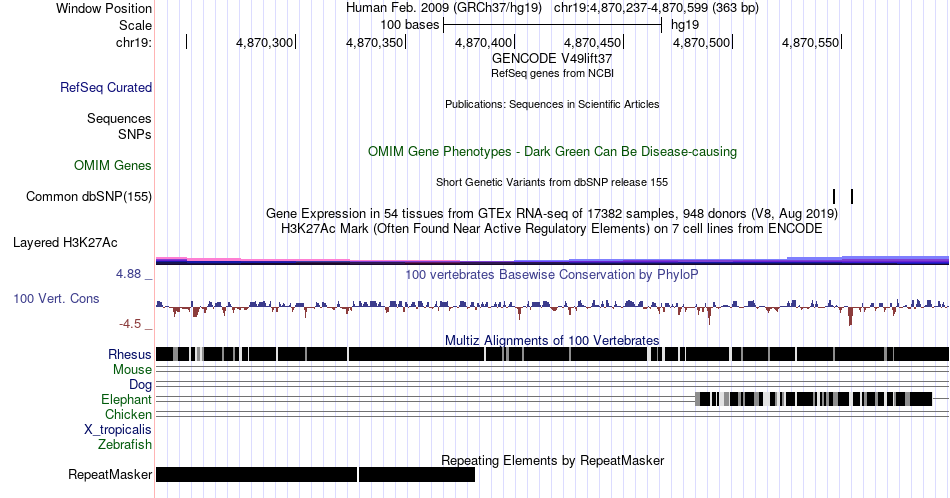Click the hg19 label beside scale bar
This screenshot has height=498, width=950.
coord(685,25)
